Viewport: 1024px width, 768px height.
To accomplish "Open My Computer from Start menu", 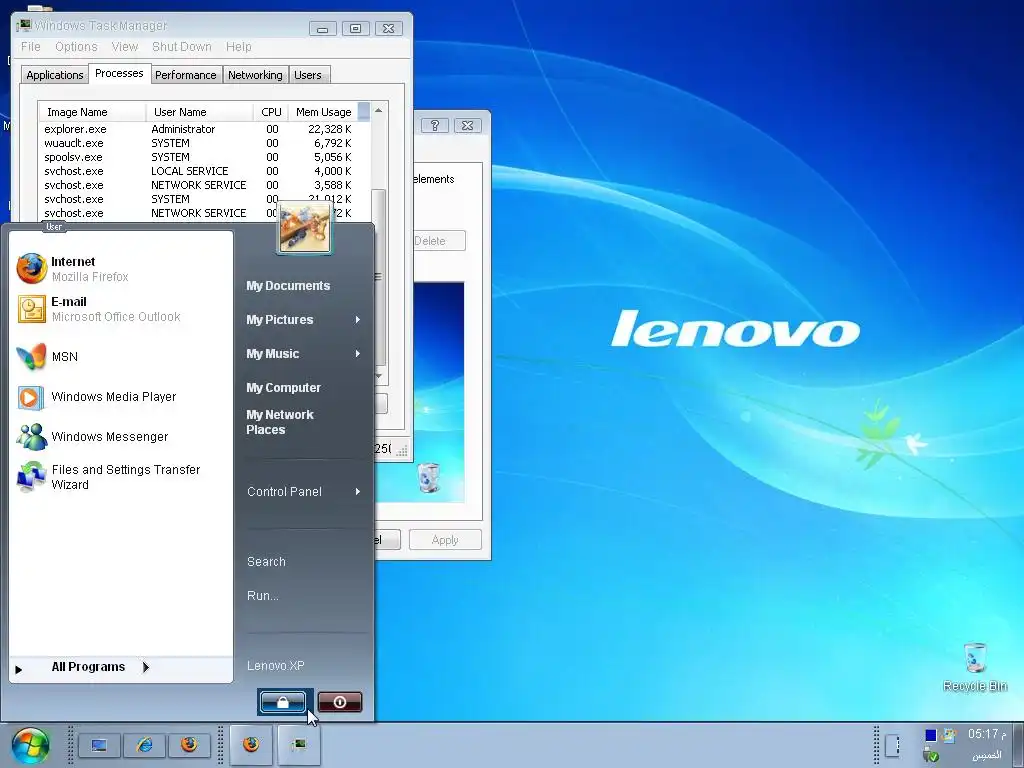I will tap(283, 387).
